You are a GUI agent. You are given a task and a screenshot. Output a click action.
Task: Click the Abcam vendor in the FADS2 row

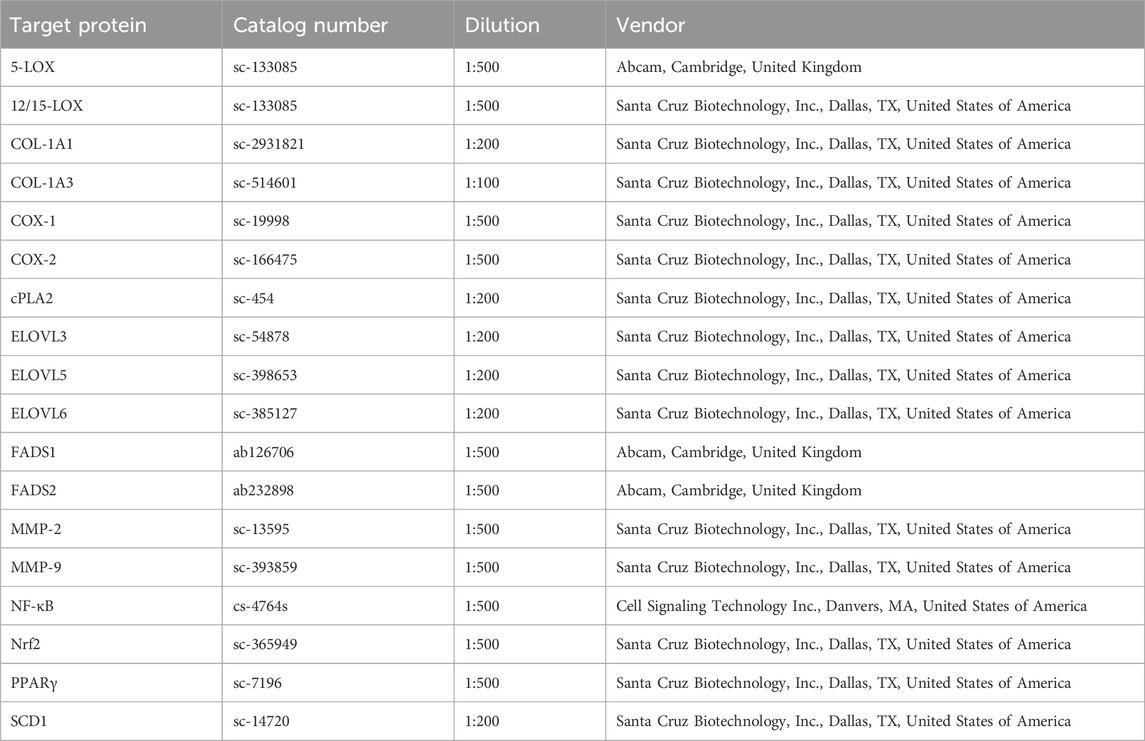coord(739,490)
